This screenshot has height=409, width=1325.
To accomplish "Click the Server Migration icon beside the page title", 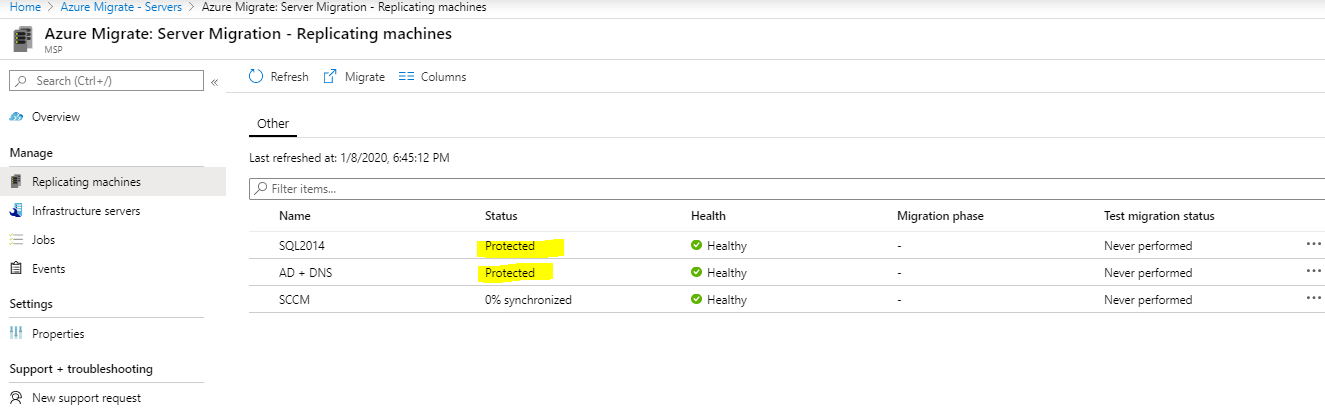I will coord(21,40).
